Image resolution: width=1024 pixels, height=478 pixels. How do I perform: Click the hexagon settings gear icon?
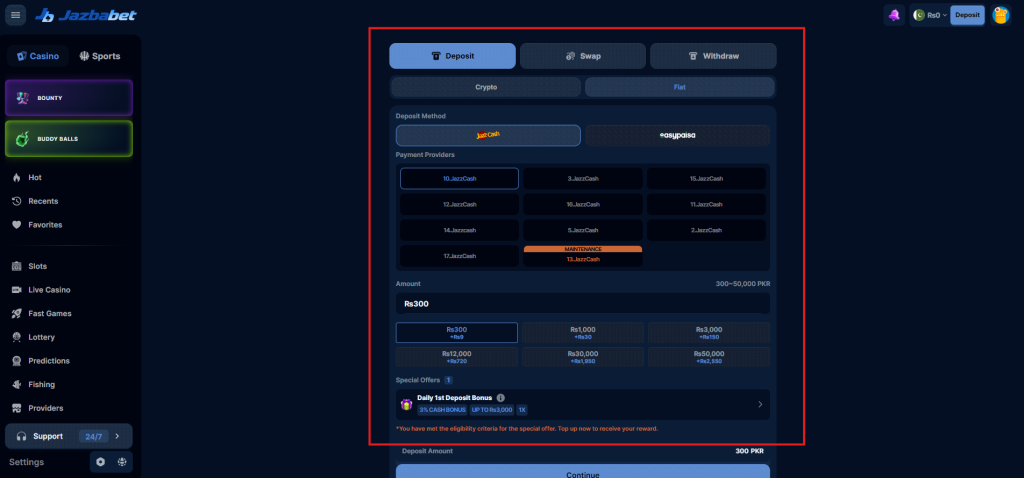tap(101, 462)
